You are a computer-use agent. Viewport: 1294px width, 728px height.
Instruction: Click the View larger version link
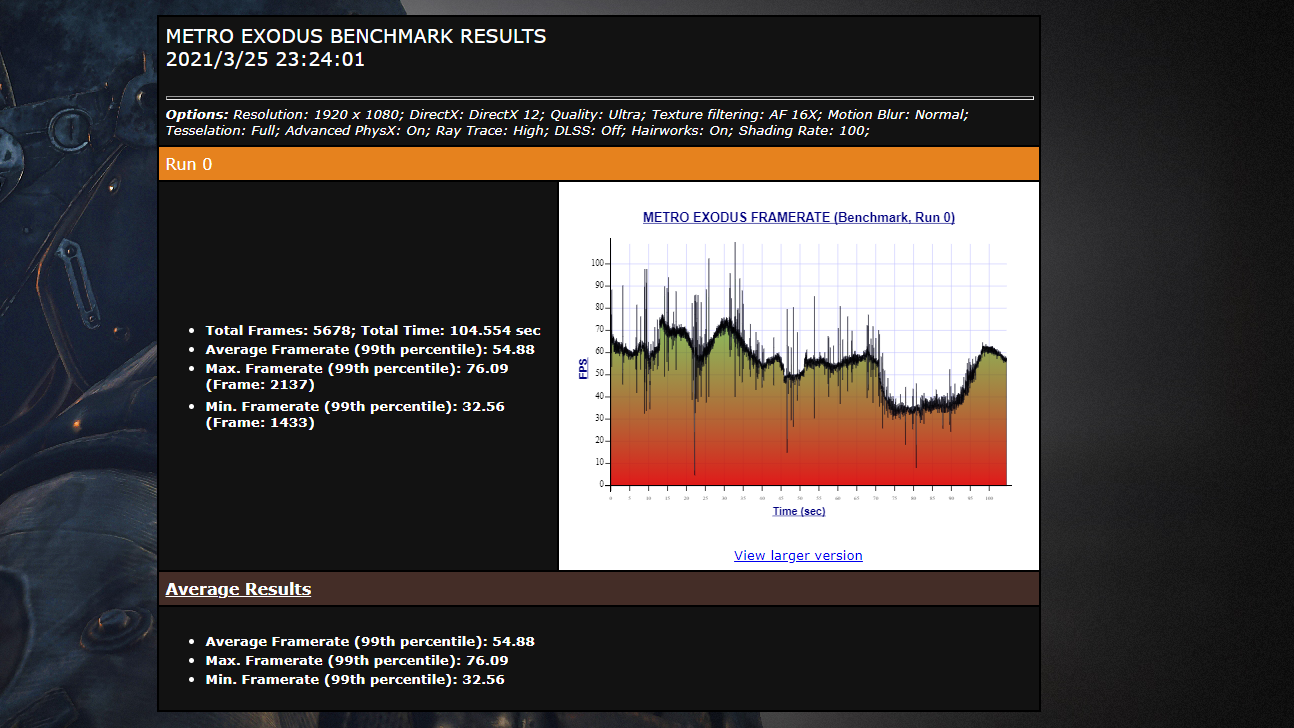click(797, 556)
